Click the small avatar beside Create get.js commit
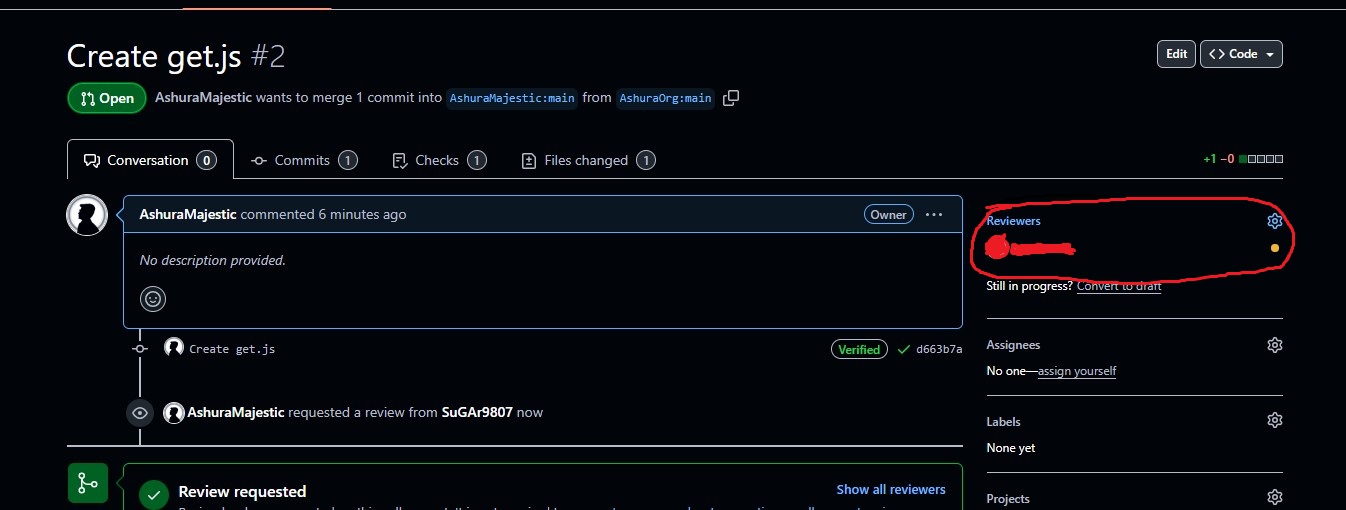Viewport: 1346px width, 510px height. pos(174,348)
